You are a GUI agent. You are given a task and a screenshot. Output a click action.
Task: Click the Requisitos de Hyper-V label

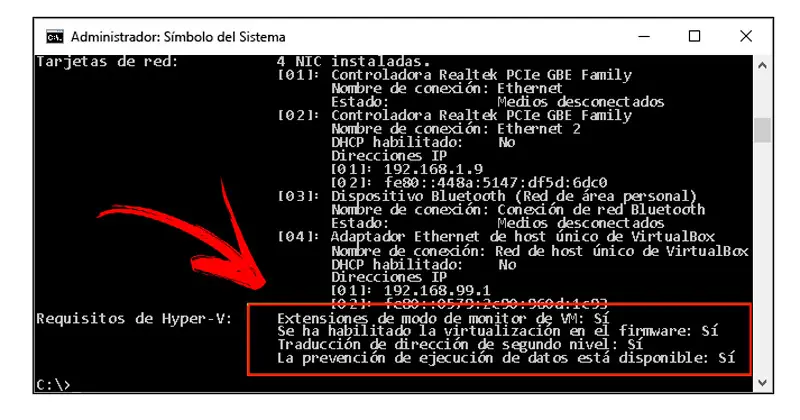134,319
